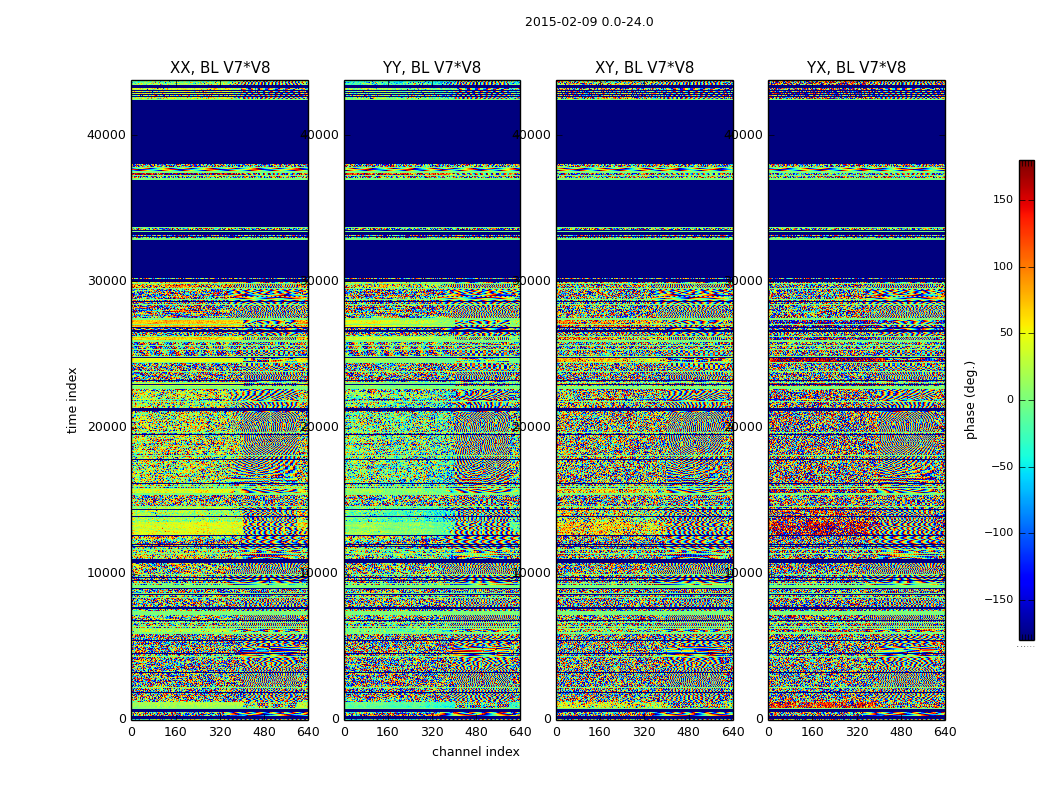The height and width of the screenshot is (800, 1050).
Task: Click the 'channel index' x-axis label
Action: [475, 752]
